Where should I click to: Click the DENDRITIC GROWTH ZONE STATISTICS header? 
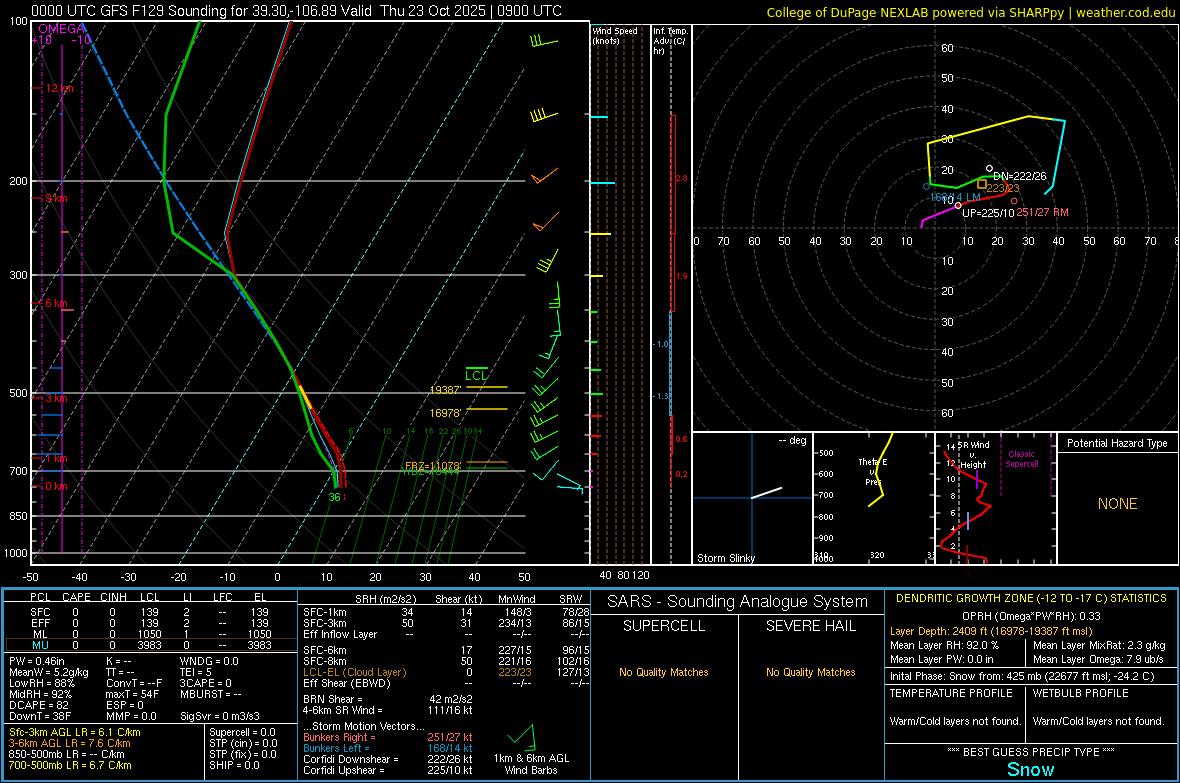pos(1031,599)
